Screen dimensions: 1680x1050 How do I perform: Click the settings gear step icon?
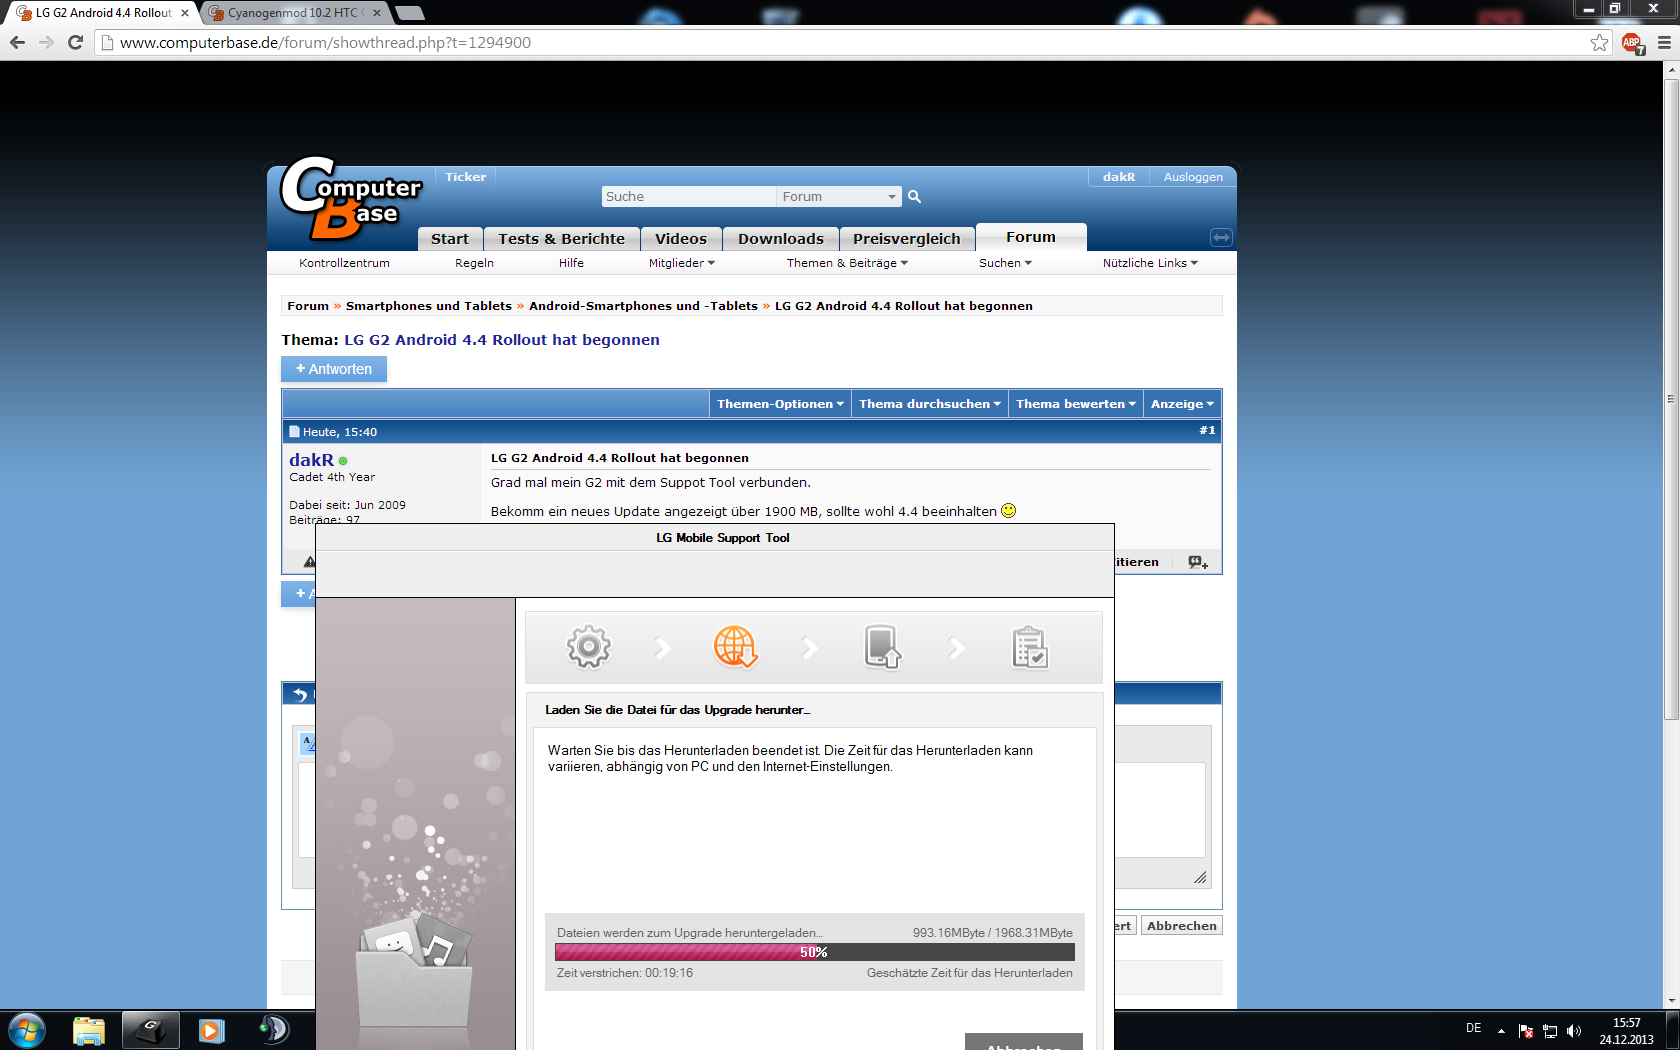pyautogui.click(x=589, y=647)
